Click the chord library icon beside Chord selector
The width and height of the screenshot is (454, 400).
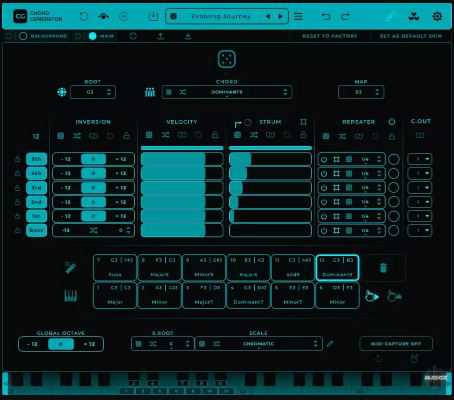coord(150,92)
